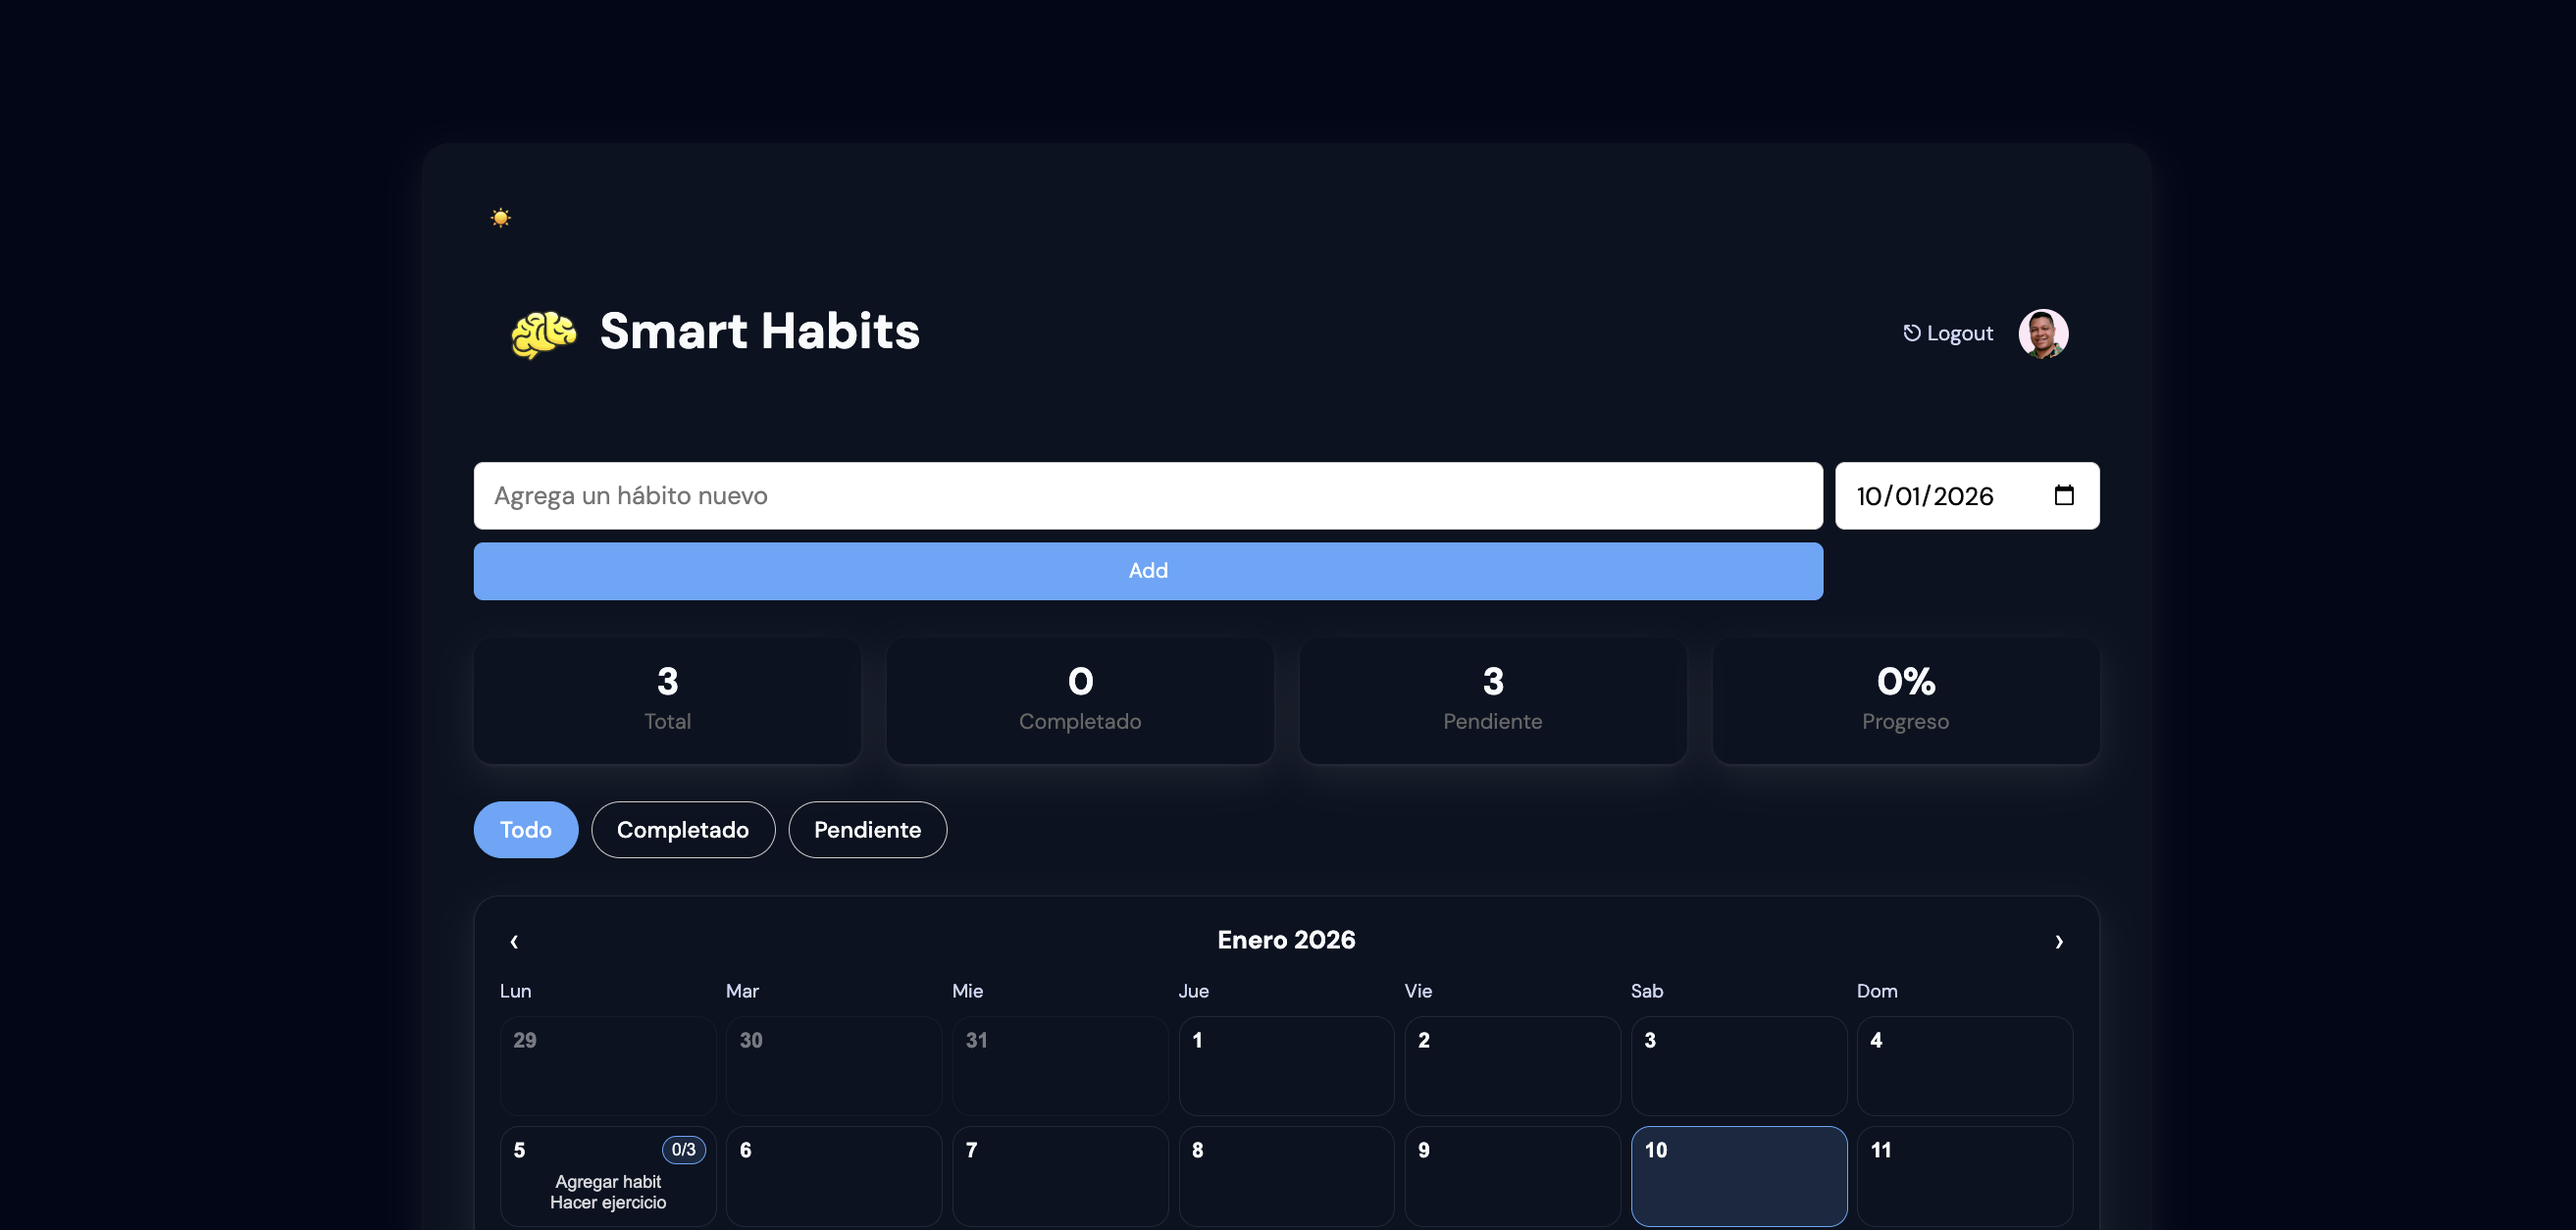
Task: Click the brain logo icon
Action: coord(544,333)
